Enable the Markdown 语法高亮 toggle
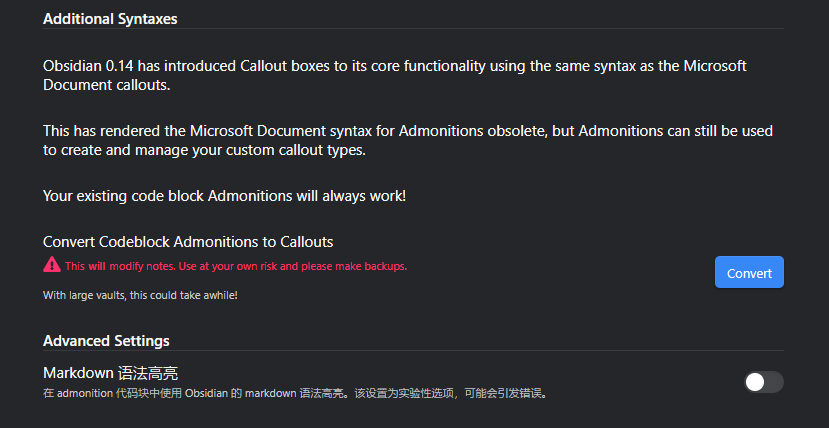The width and height of the screenshot is (829, 428). pyautogui.click(x=764, y=382)
